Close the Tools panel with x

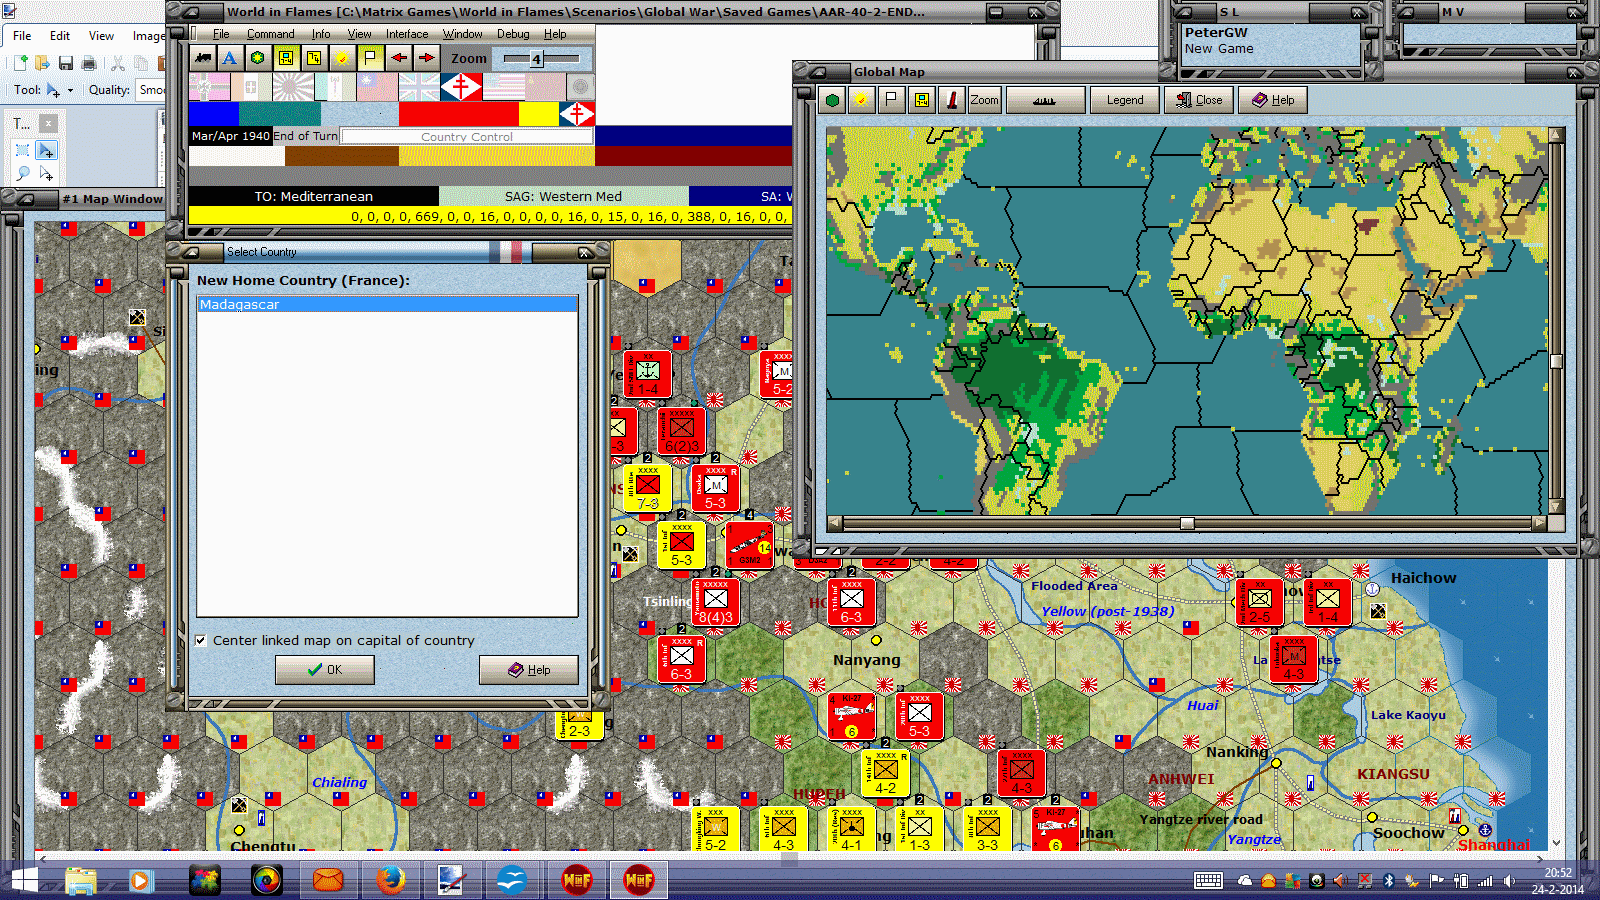point(48,123)
